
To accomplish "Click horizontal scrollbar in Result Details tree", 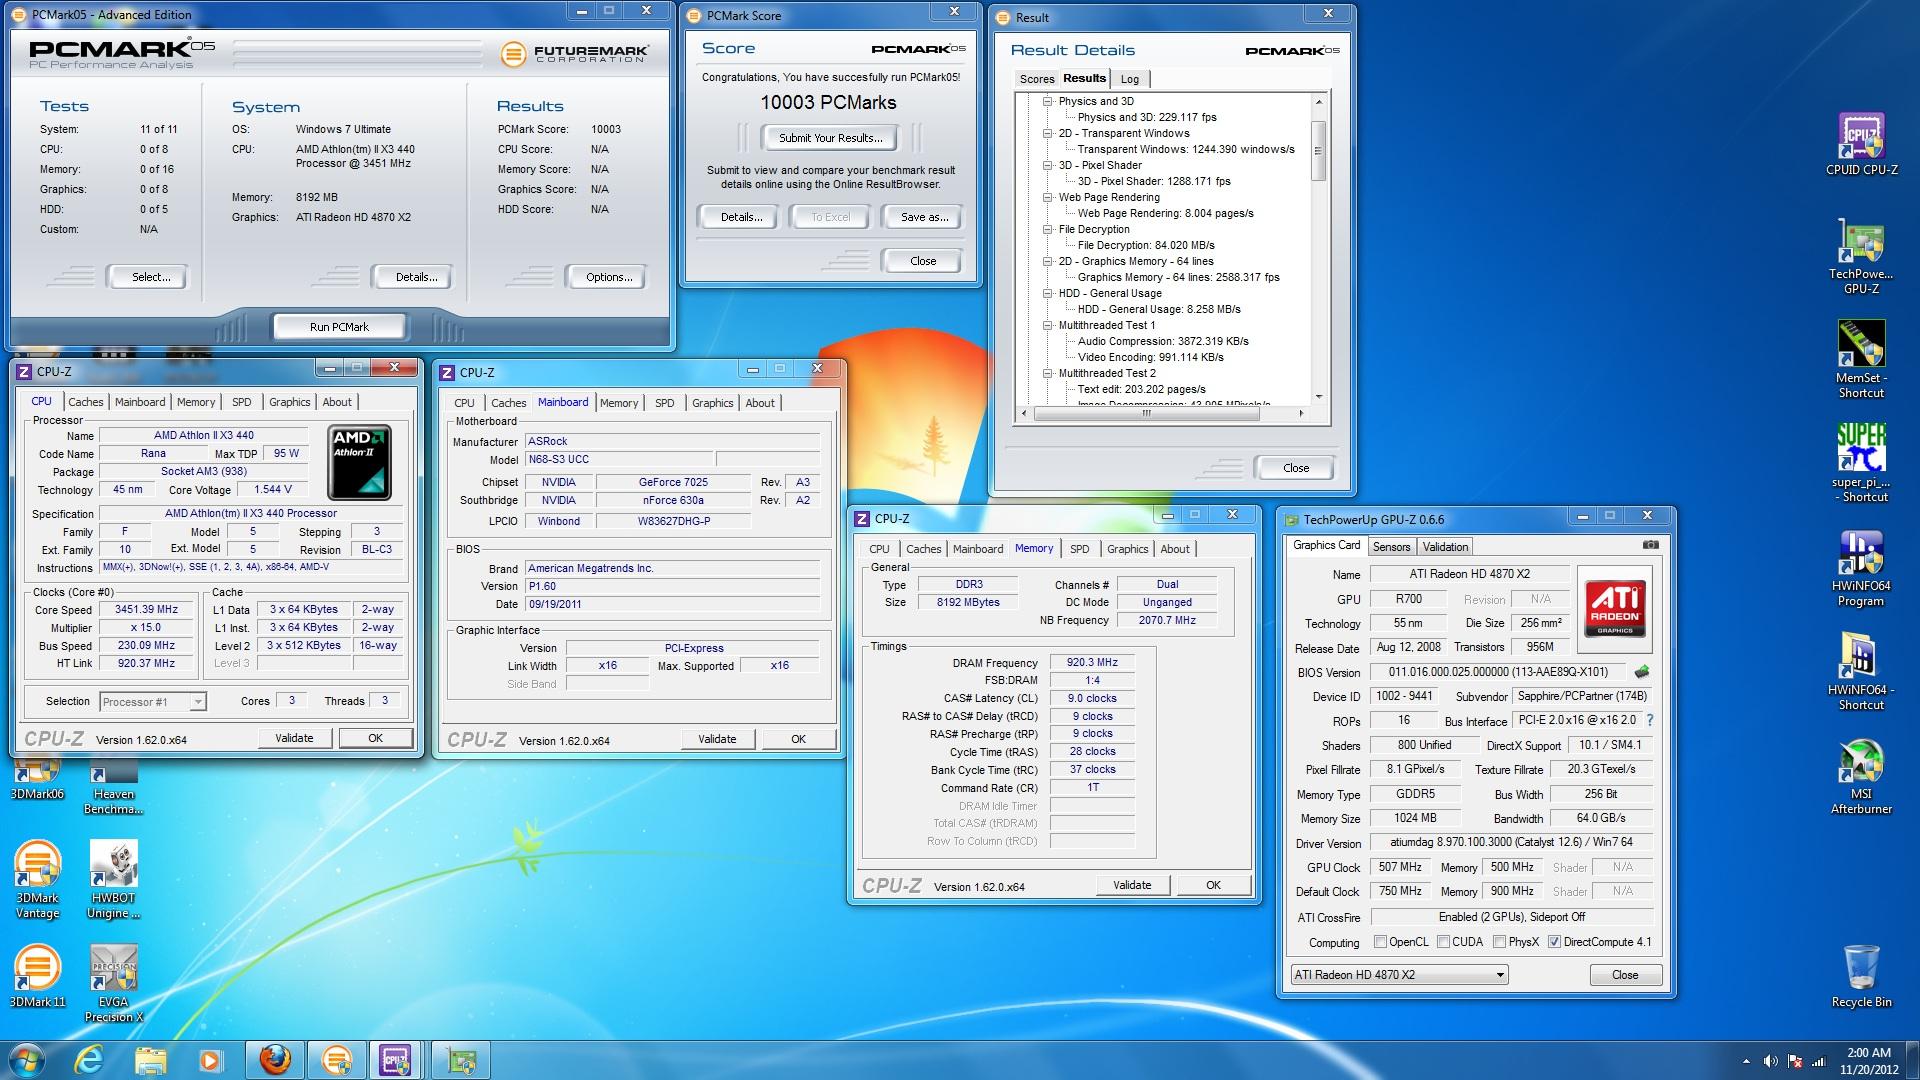I will (1147, 413).
